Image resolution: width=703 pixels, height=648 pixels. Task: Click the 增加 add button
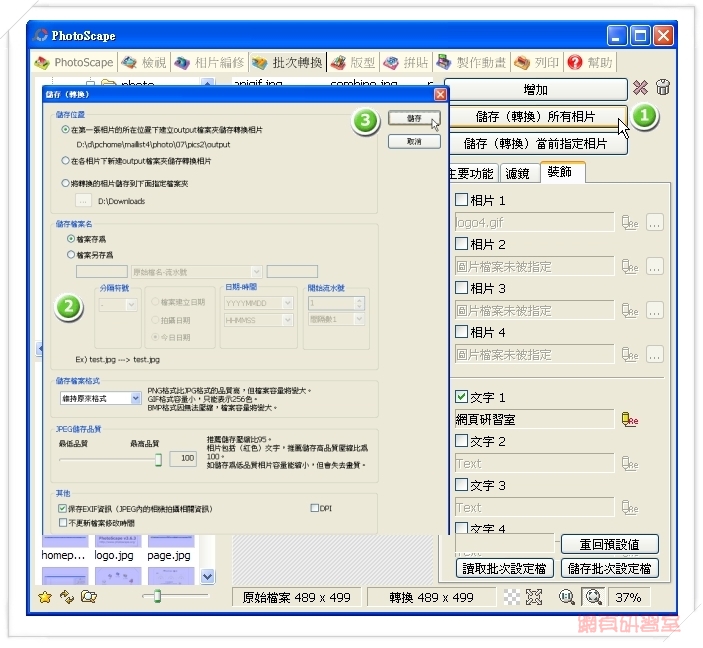(x=536, y=90)
